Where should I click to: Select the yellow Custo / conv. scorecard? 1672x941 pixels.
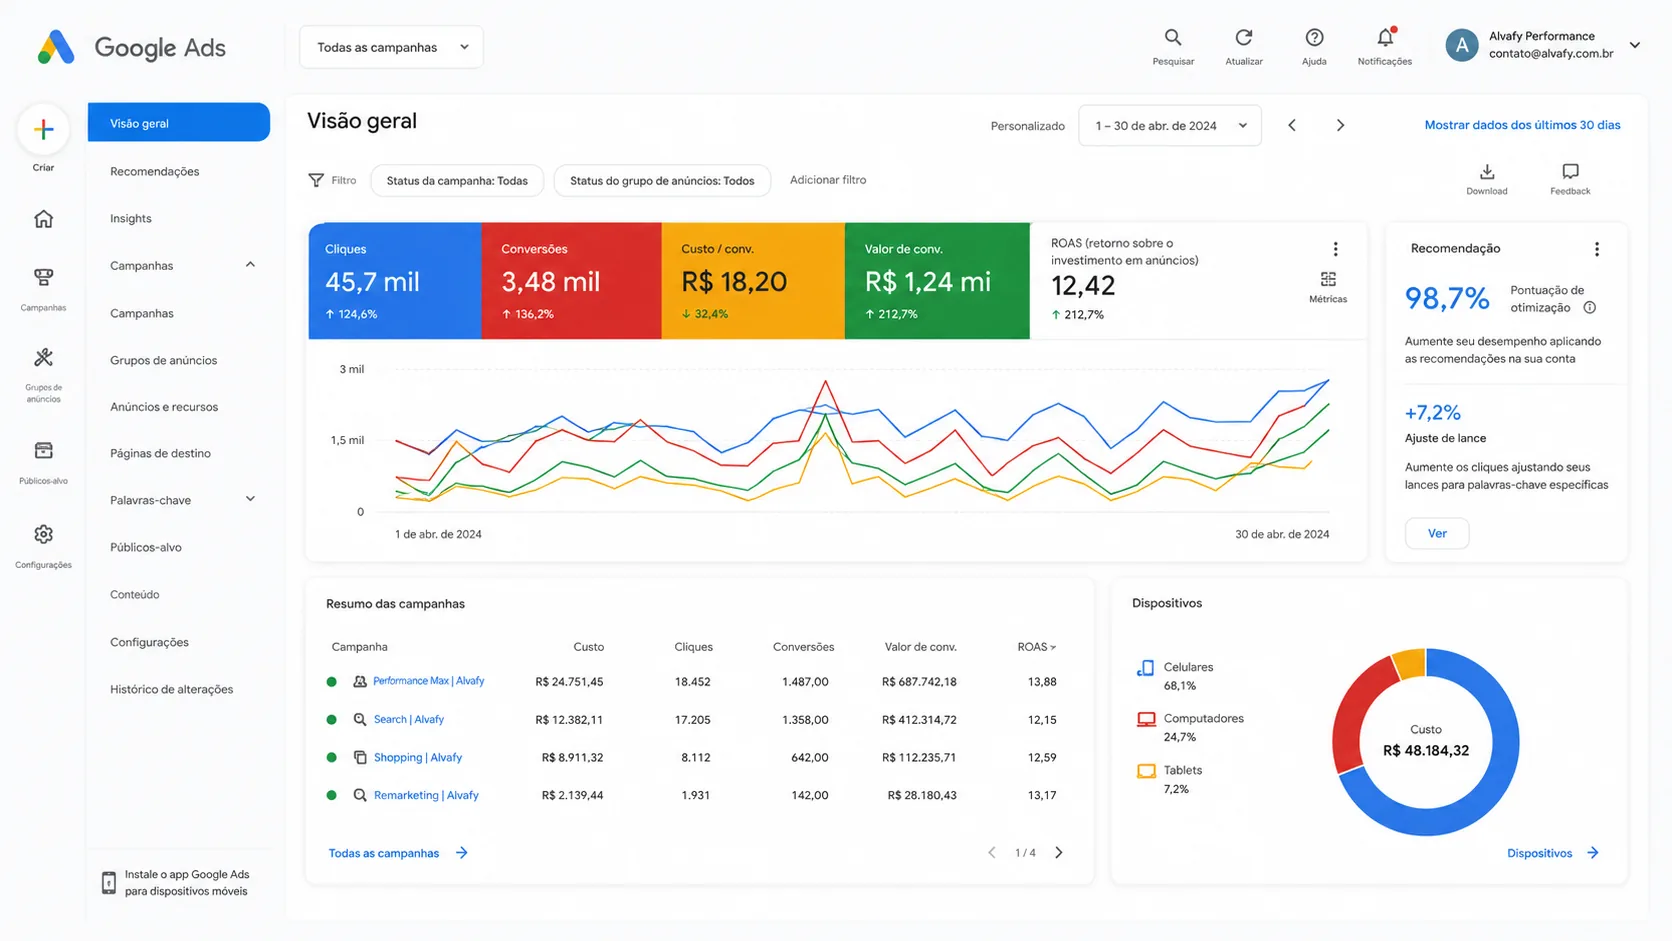(753, 281)
